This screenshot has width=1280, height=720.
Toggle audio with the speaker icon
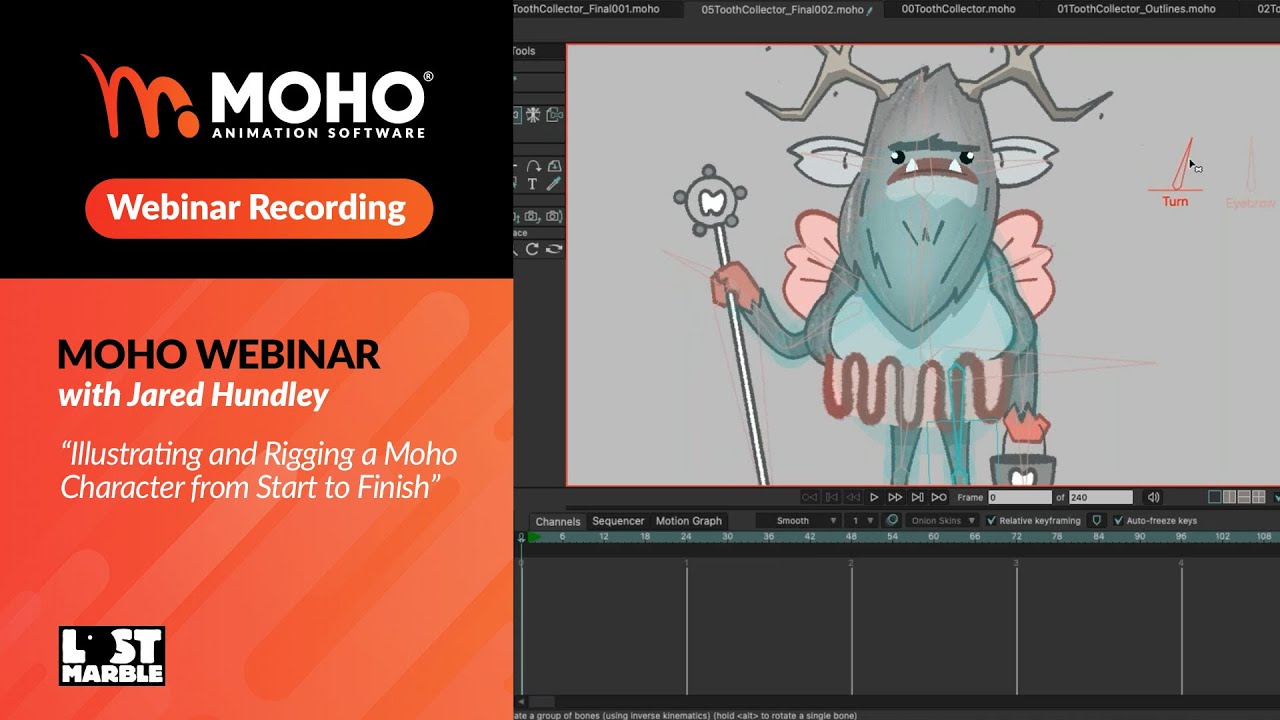1153,497
